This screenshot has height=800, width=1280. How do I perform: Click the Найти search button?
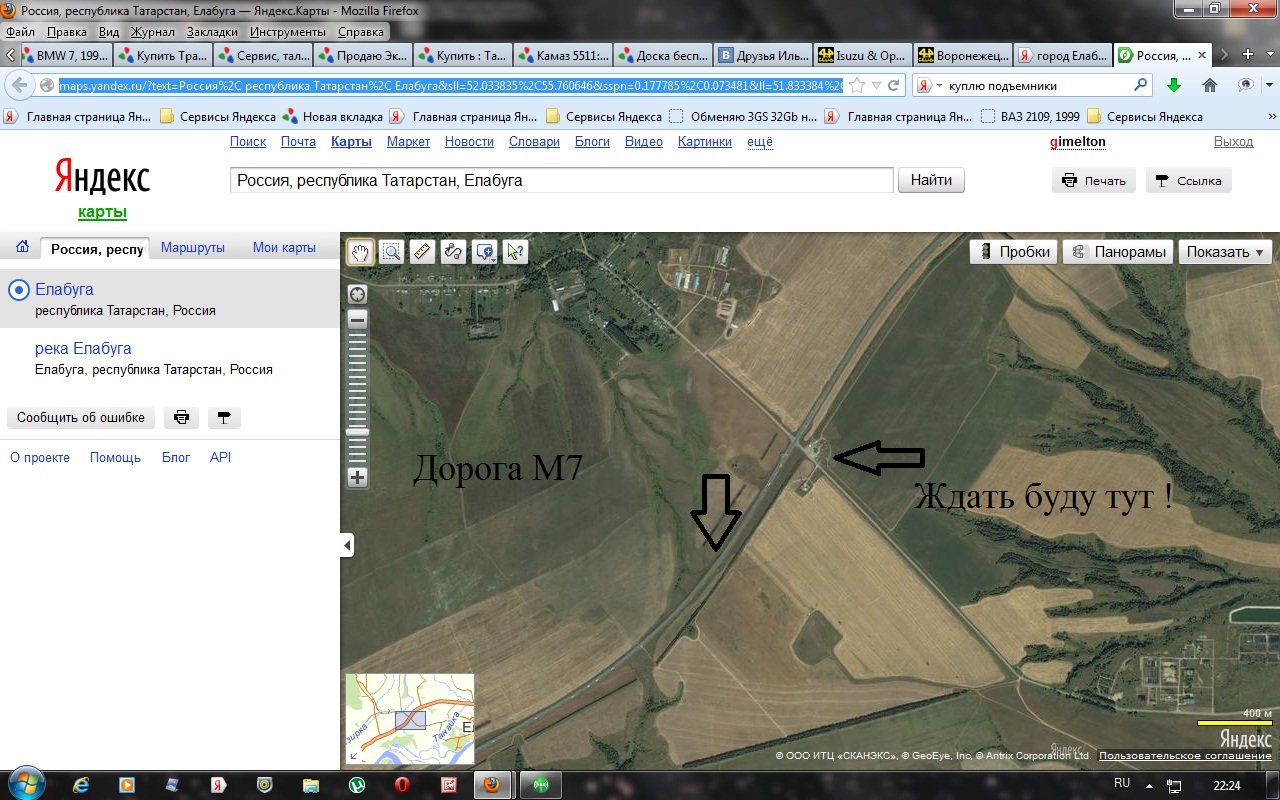click(932, 181)
